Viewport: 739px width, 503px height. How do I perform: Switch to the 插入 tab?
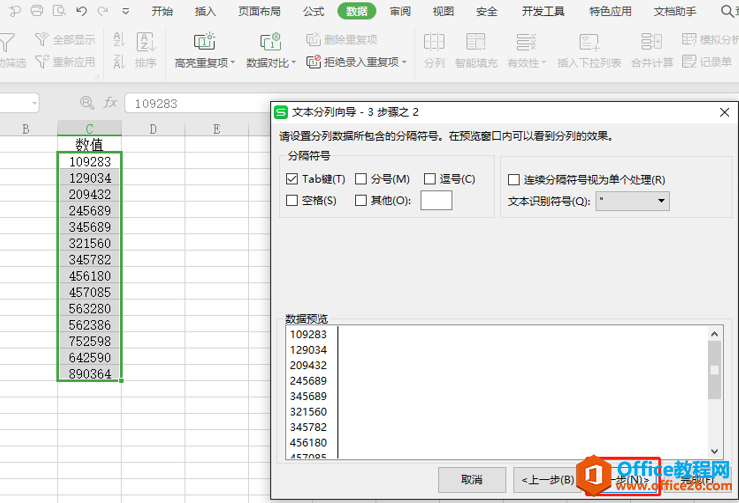[205, 11]
